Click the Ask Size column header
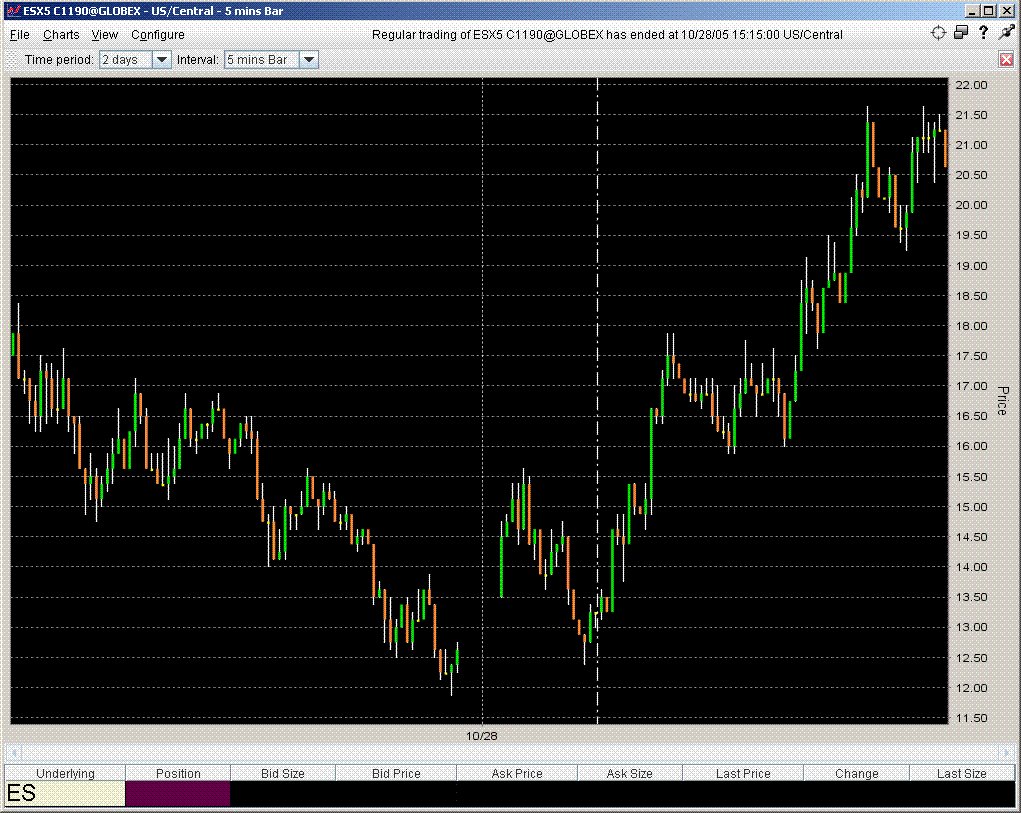 click(x=630, y=773)
